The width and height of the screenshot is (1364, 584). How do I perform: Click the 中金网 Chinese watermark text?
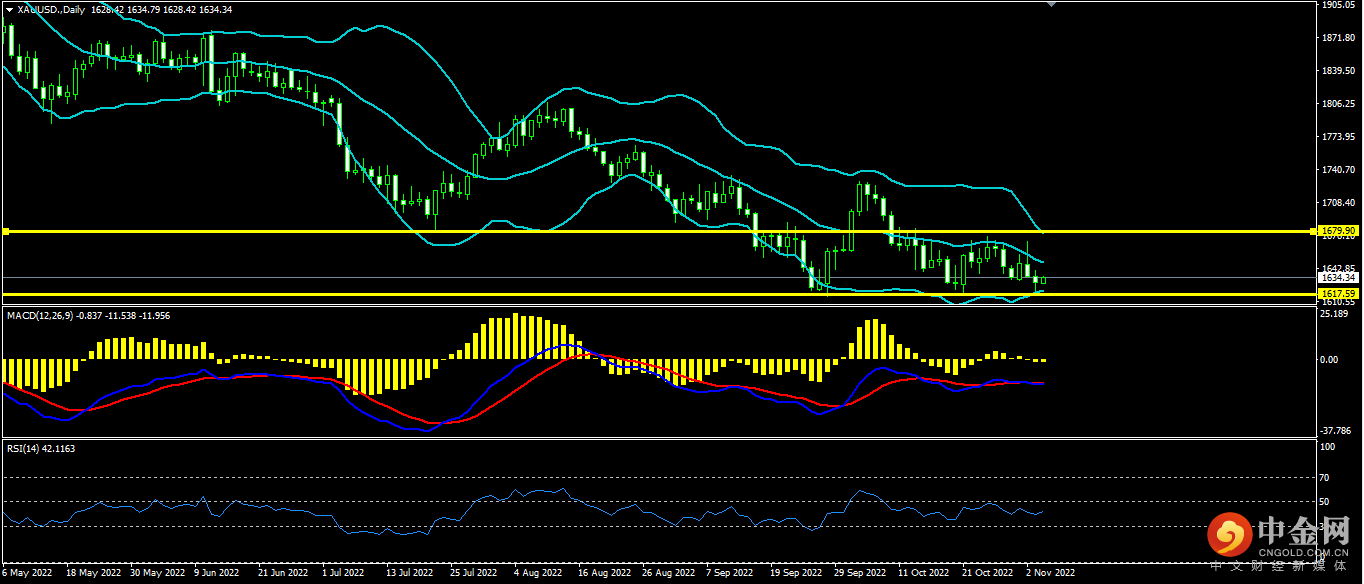(x=1305, y=528)
